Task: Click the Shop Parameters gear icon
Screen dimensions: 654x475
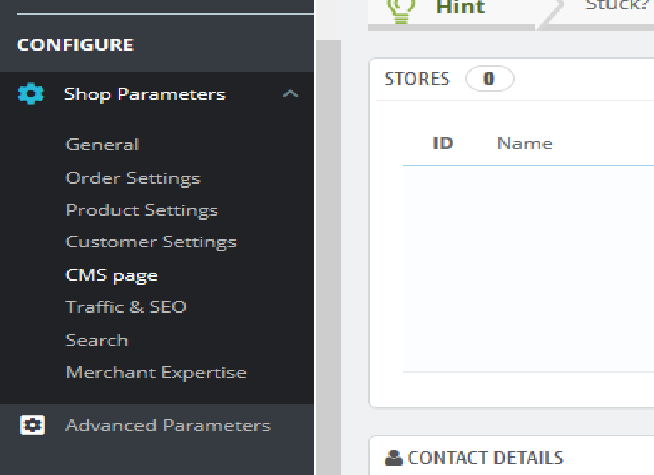Action: (x=31, y=95)
